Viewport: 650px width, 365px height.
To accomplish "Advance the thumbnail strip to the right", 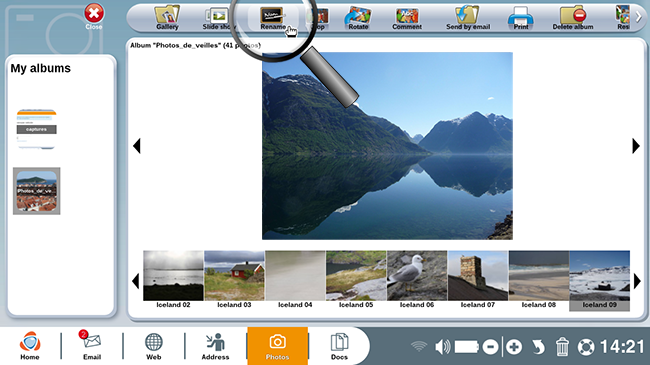I will point(637,281).
